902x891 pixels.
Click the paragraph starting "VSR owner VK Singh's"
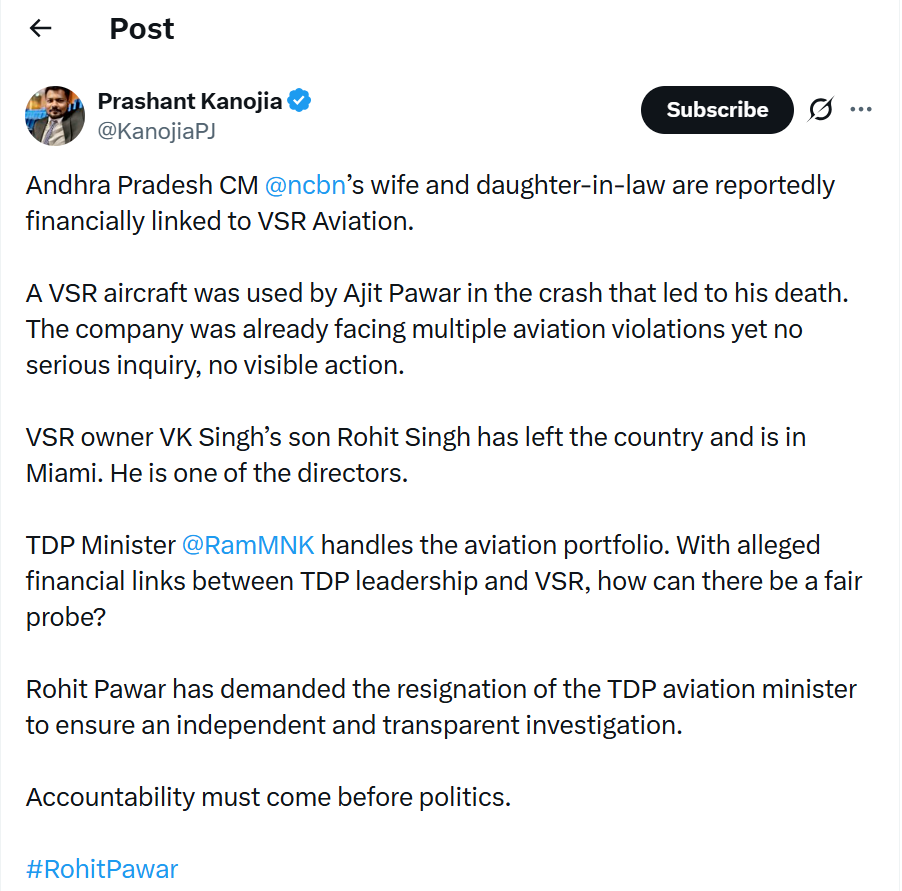click(x=415, y=455)
